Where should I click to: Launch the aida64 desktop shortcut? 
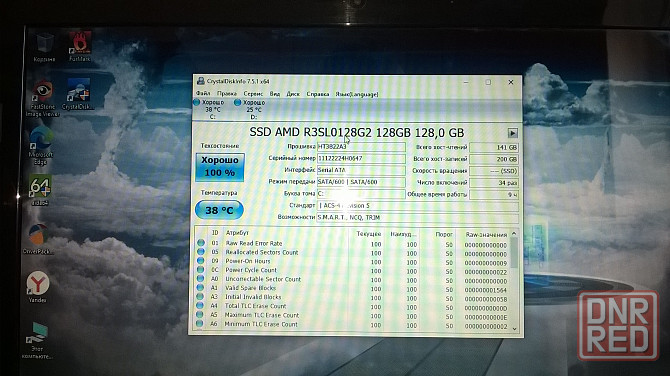tap(40, 190)
